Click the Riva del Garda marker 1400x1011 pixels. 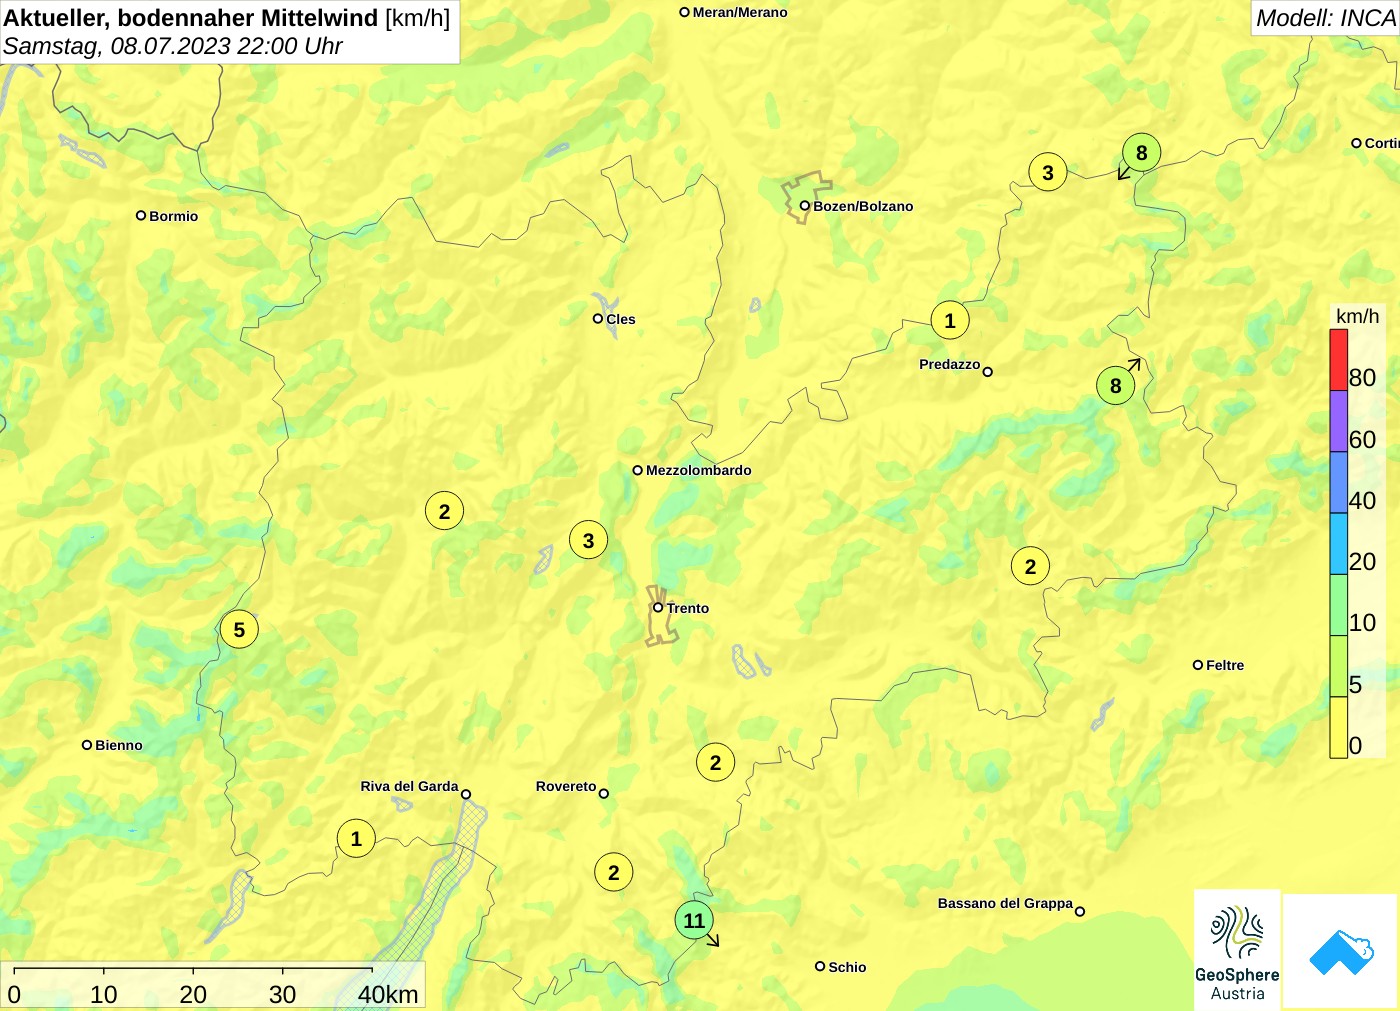466,794
